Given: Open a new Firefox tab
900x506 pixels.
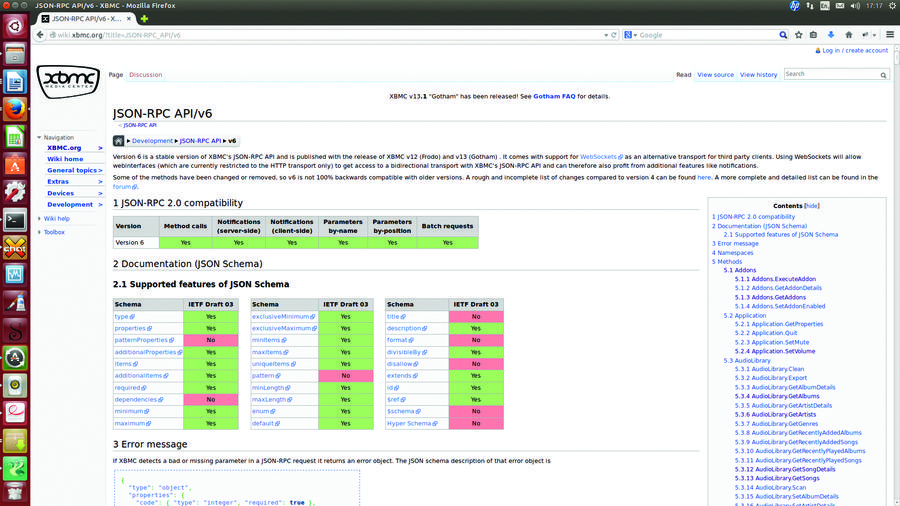Looking at the screenshot, I should click(145, 18).
